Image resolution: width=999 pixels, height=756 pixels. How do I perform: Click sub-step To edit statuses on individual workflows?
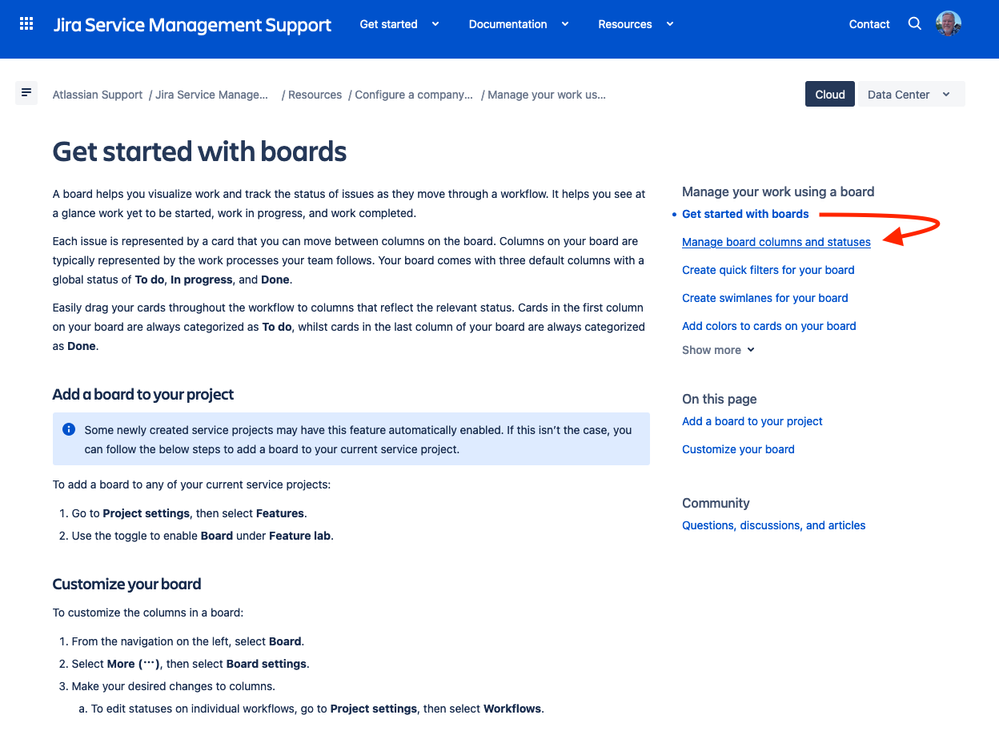pos(317,708)
